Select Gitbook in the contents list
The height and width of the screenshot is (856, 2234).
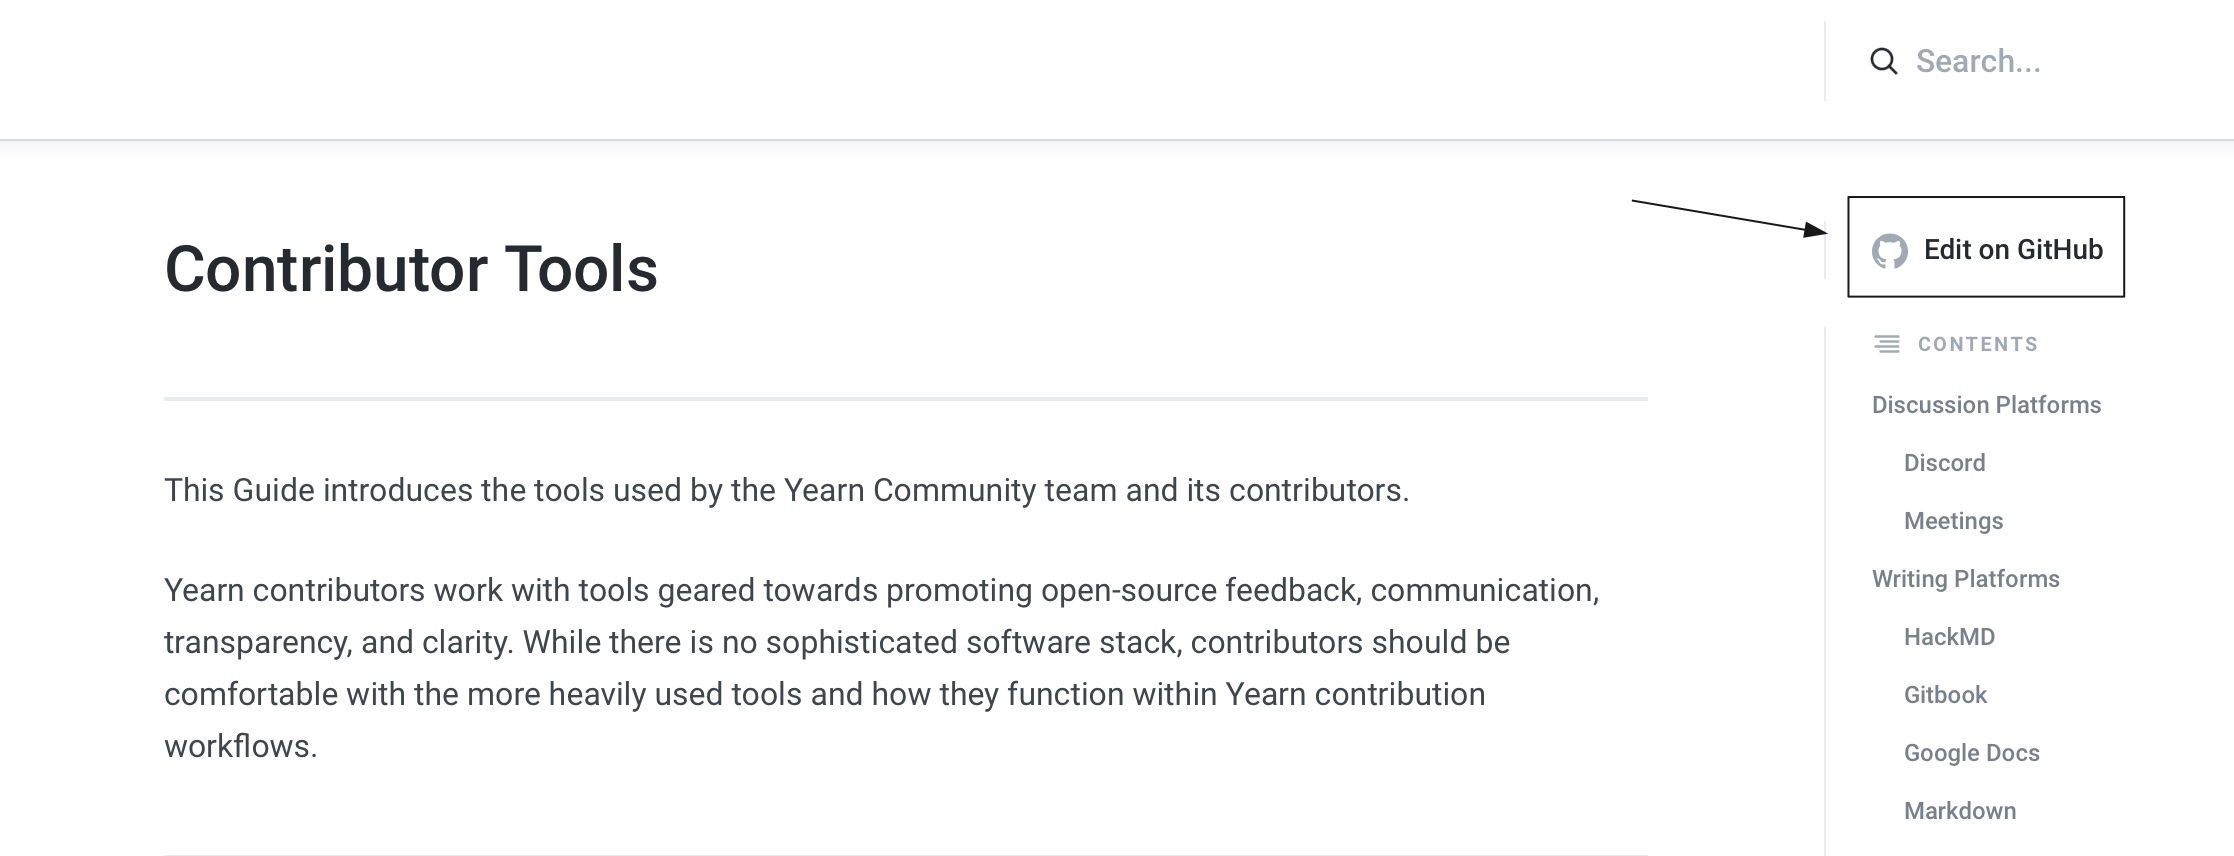click(x=1945, y=695)
